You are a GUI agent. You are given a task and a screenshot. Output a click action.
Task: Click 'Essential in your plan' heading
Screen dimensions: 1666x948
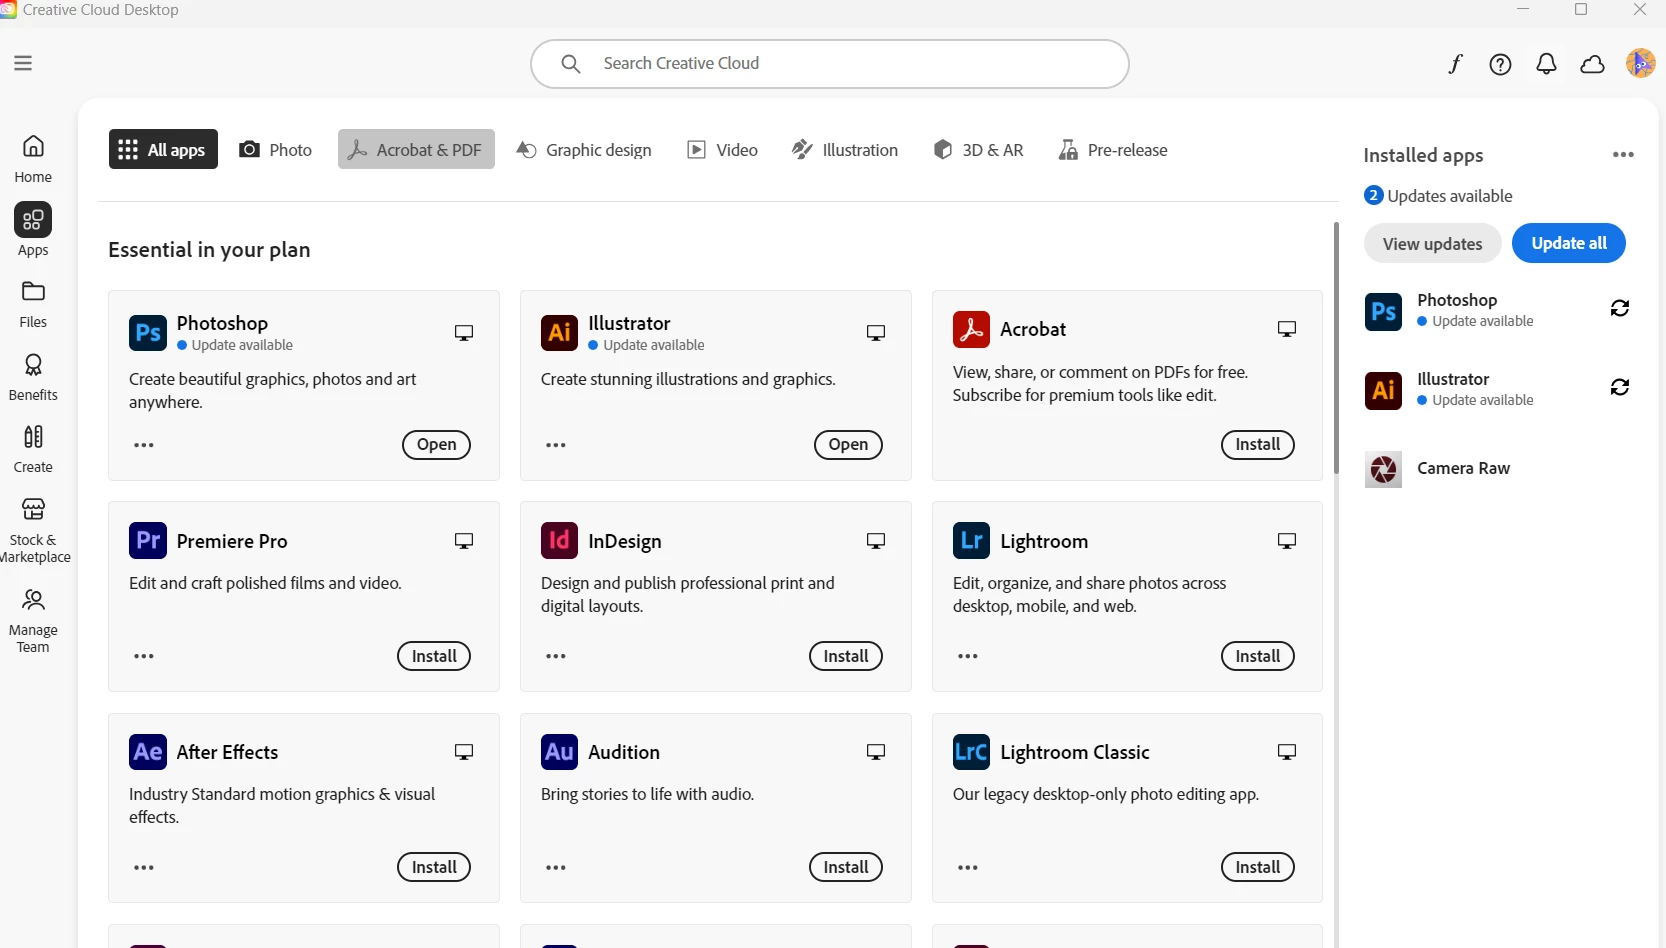coord(209,250)
